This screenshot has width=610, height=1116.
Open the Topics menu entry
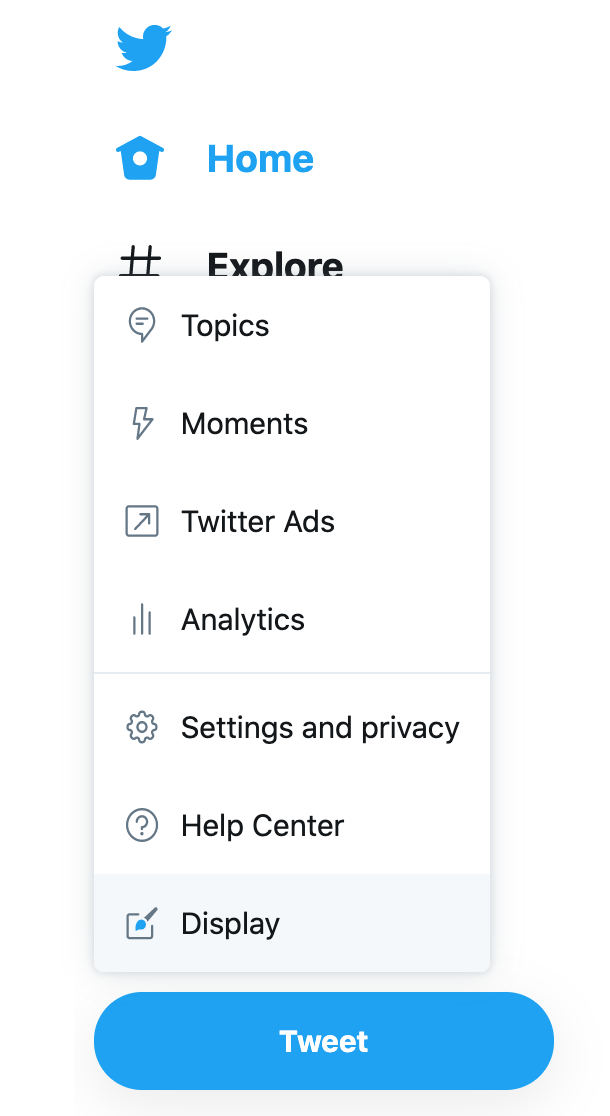pyautogui.click(x=225, y=324)
